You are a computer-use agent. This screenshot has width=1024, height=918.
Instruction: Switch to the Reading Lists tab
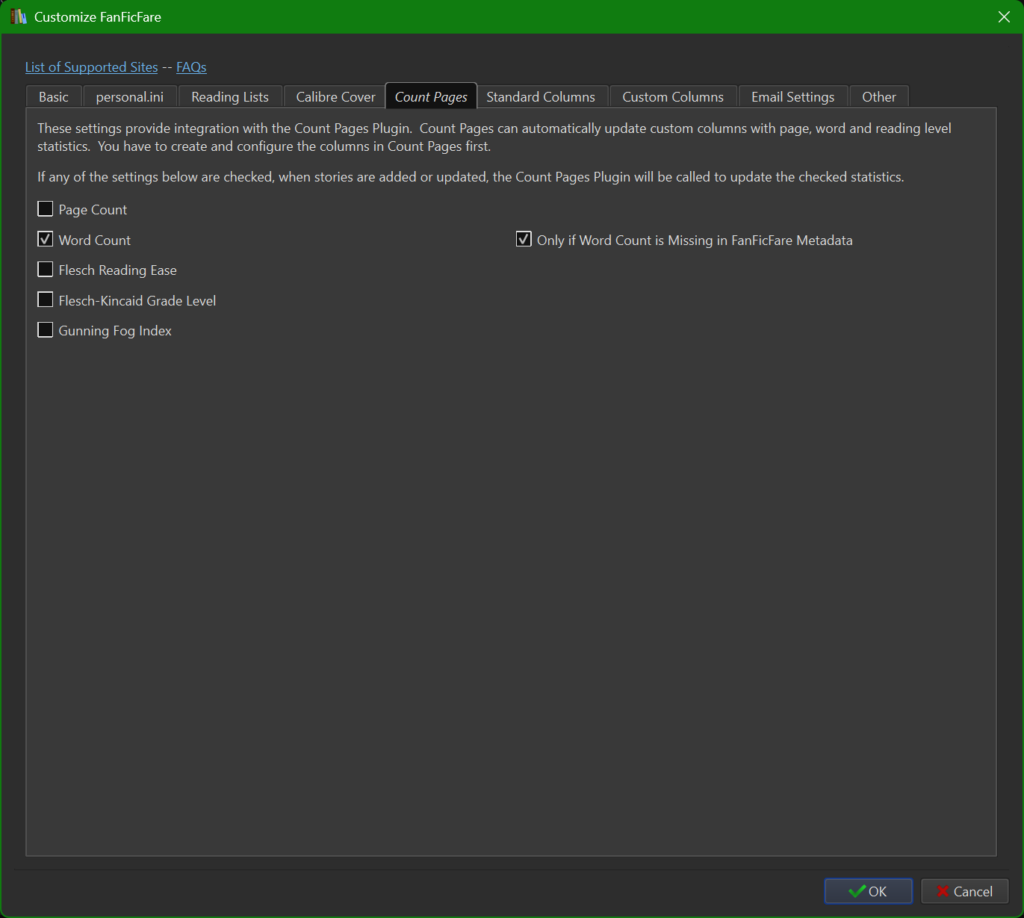(x=230, y=96)
